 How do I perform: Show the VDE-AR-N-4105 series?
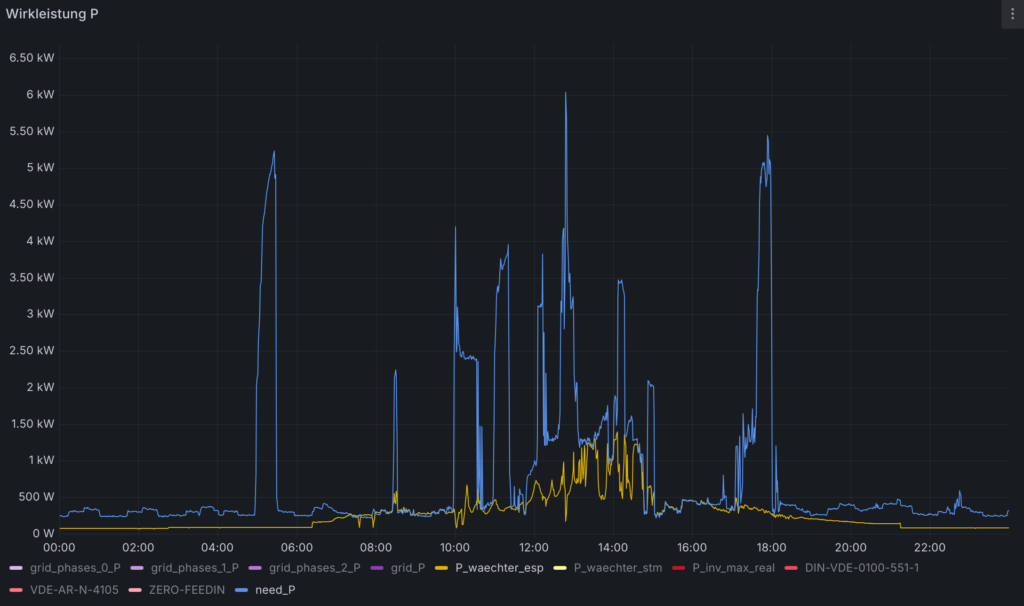click(x=74, y=590)
